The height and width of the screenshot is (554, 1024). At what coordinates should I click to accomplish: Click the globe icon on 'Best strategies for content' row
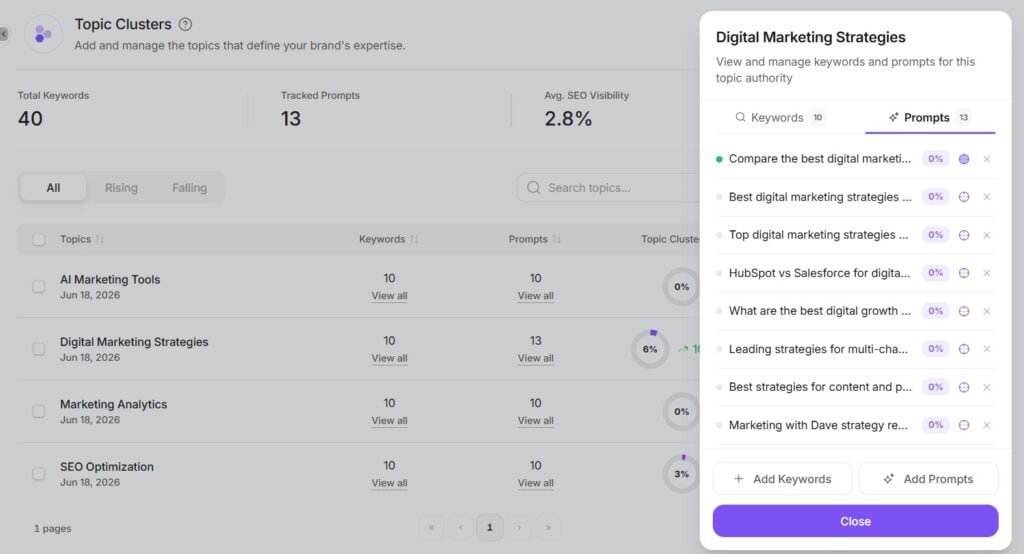964,387
